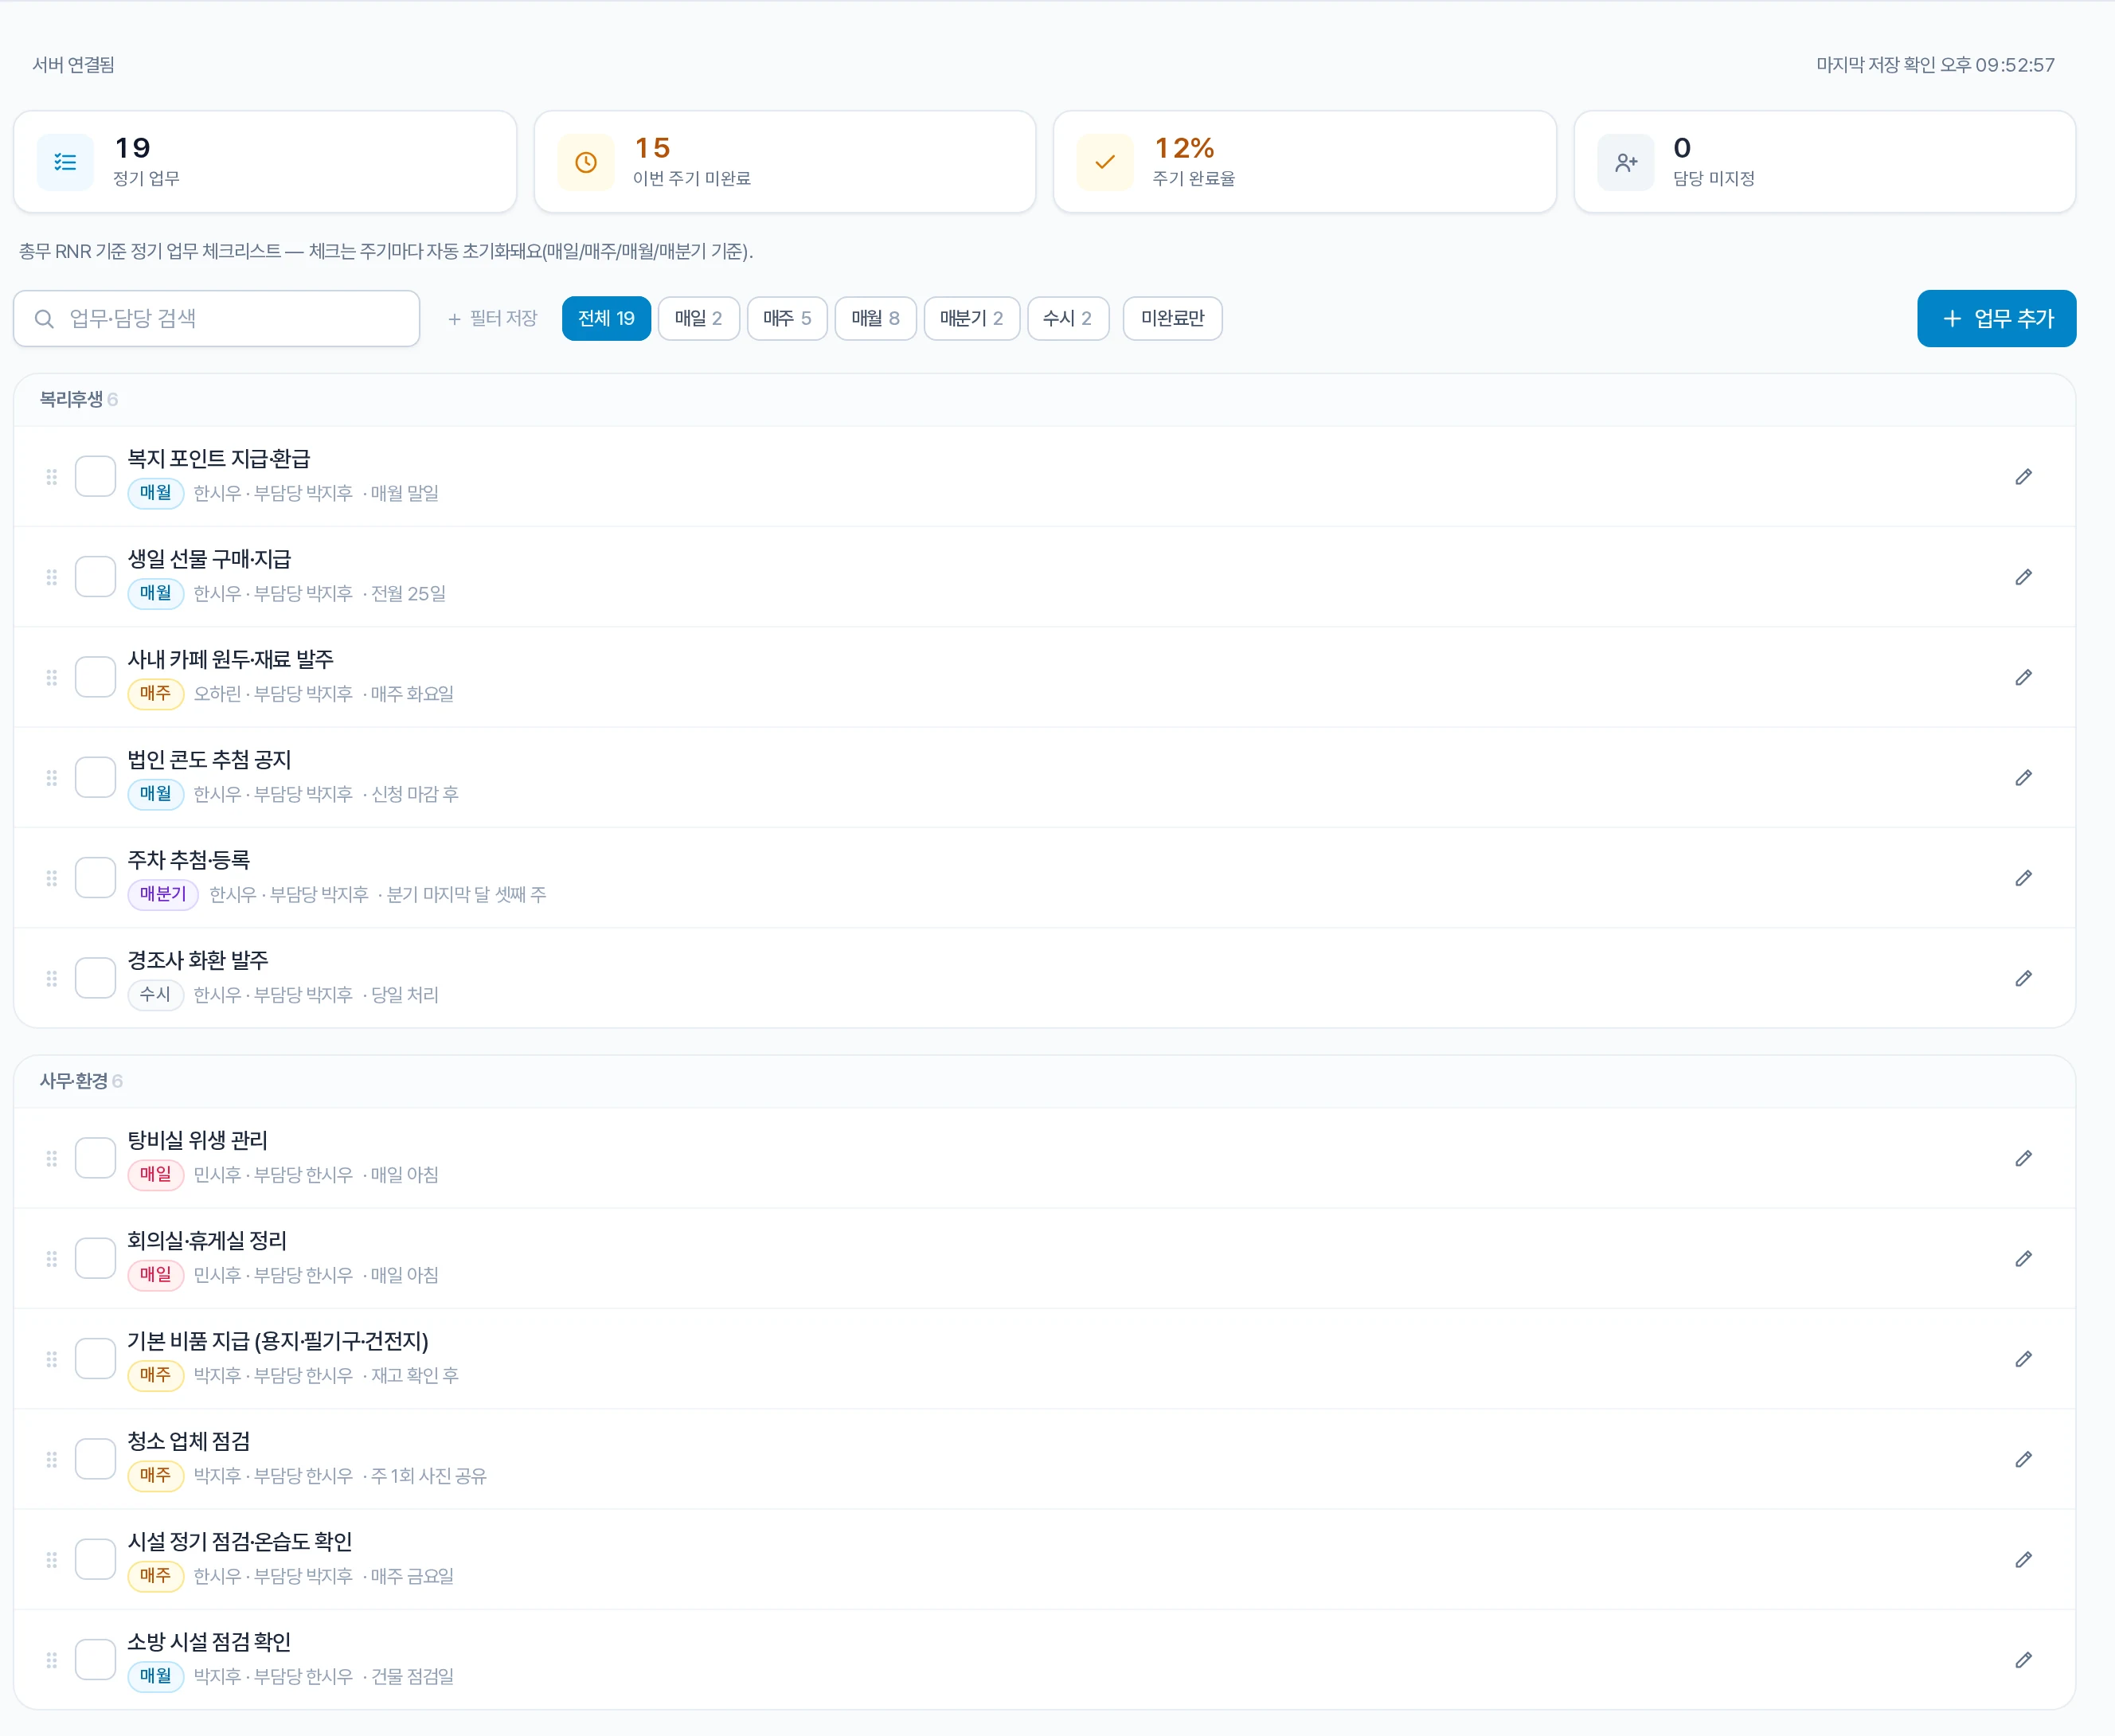The image size is (2115, 1736).
Task: Edit the 소방 시설 점검 확인 row
Action: (2023, 1660)
